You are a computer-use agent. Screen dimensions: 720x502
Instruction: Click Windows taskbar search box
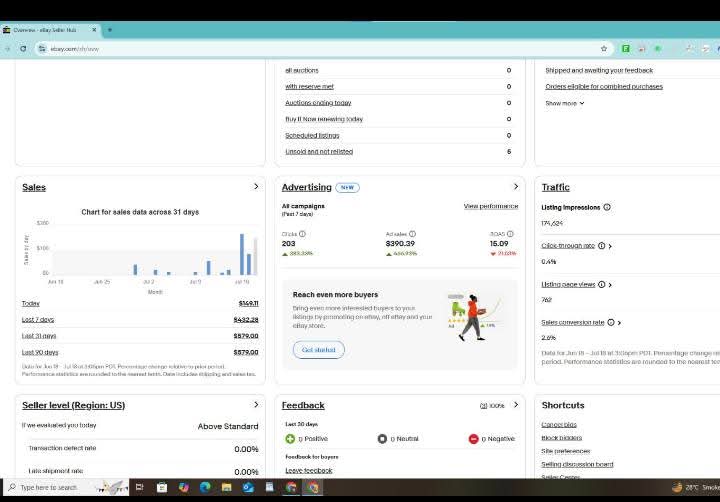tap(67, 487)
